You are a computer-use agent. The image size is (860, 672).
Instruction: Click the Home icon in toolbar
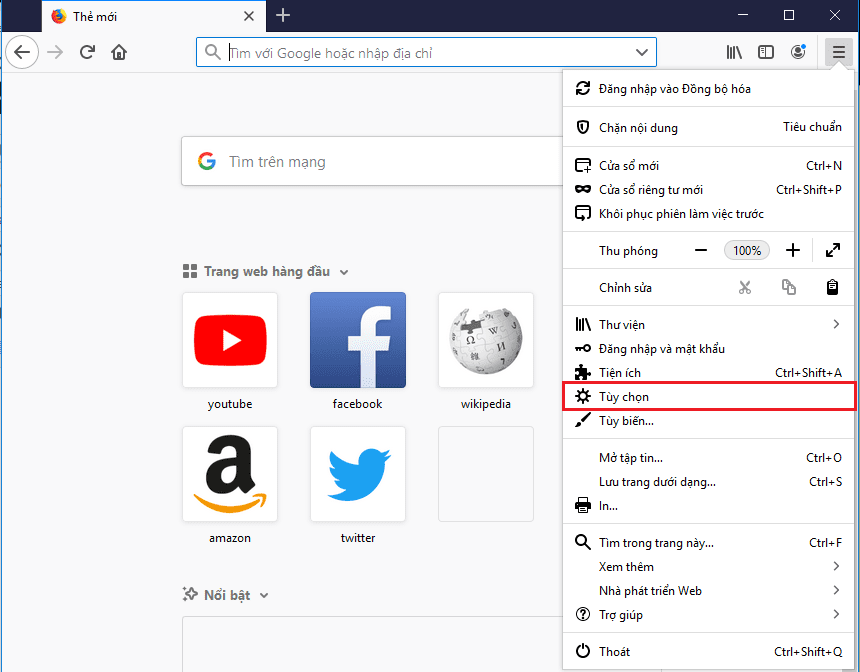[x=119, y=52]
